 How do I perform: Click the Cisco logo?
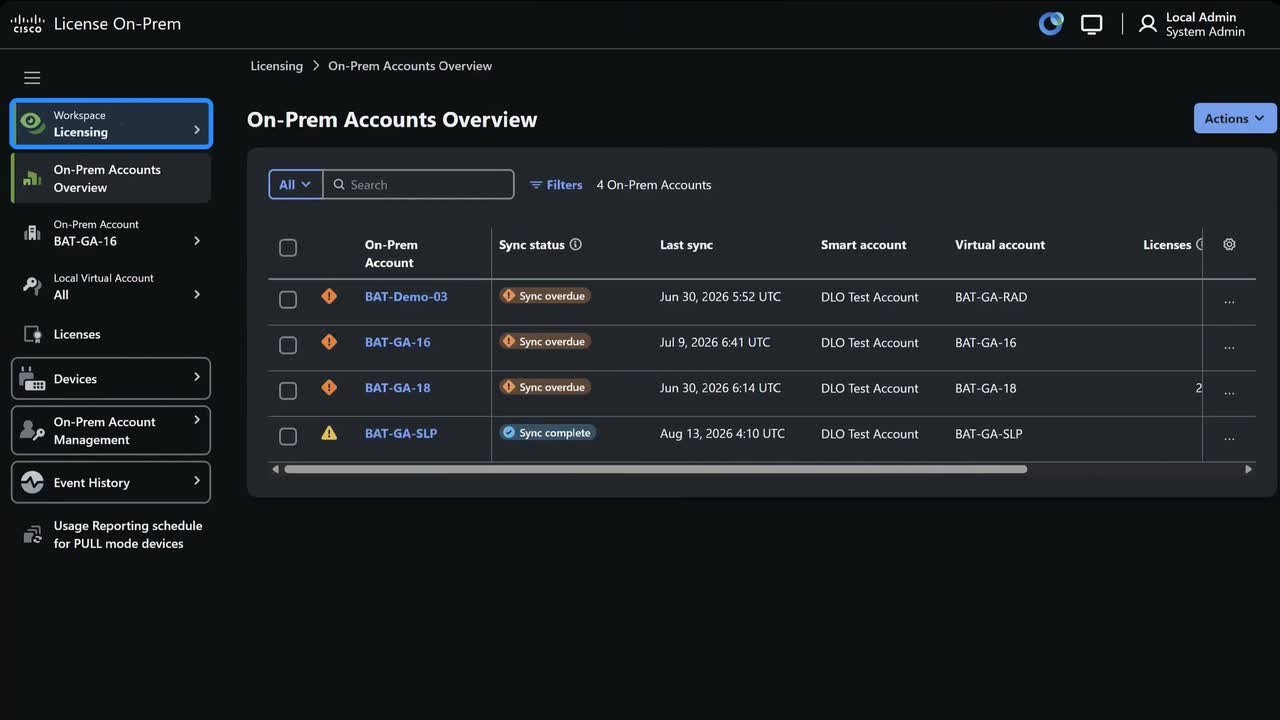point(27,24)
